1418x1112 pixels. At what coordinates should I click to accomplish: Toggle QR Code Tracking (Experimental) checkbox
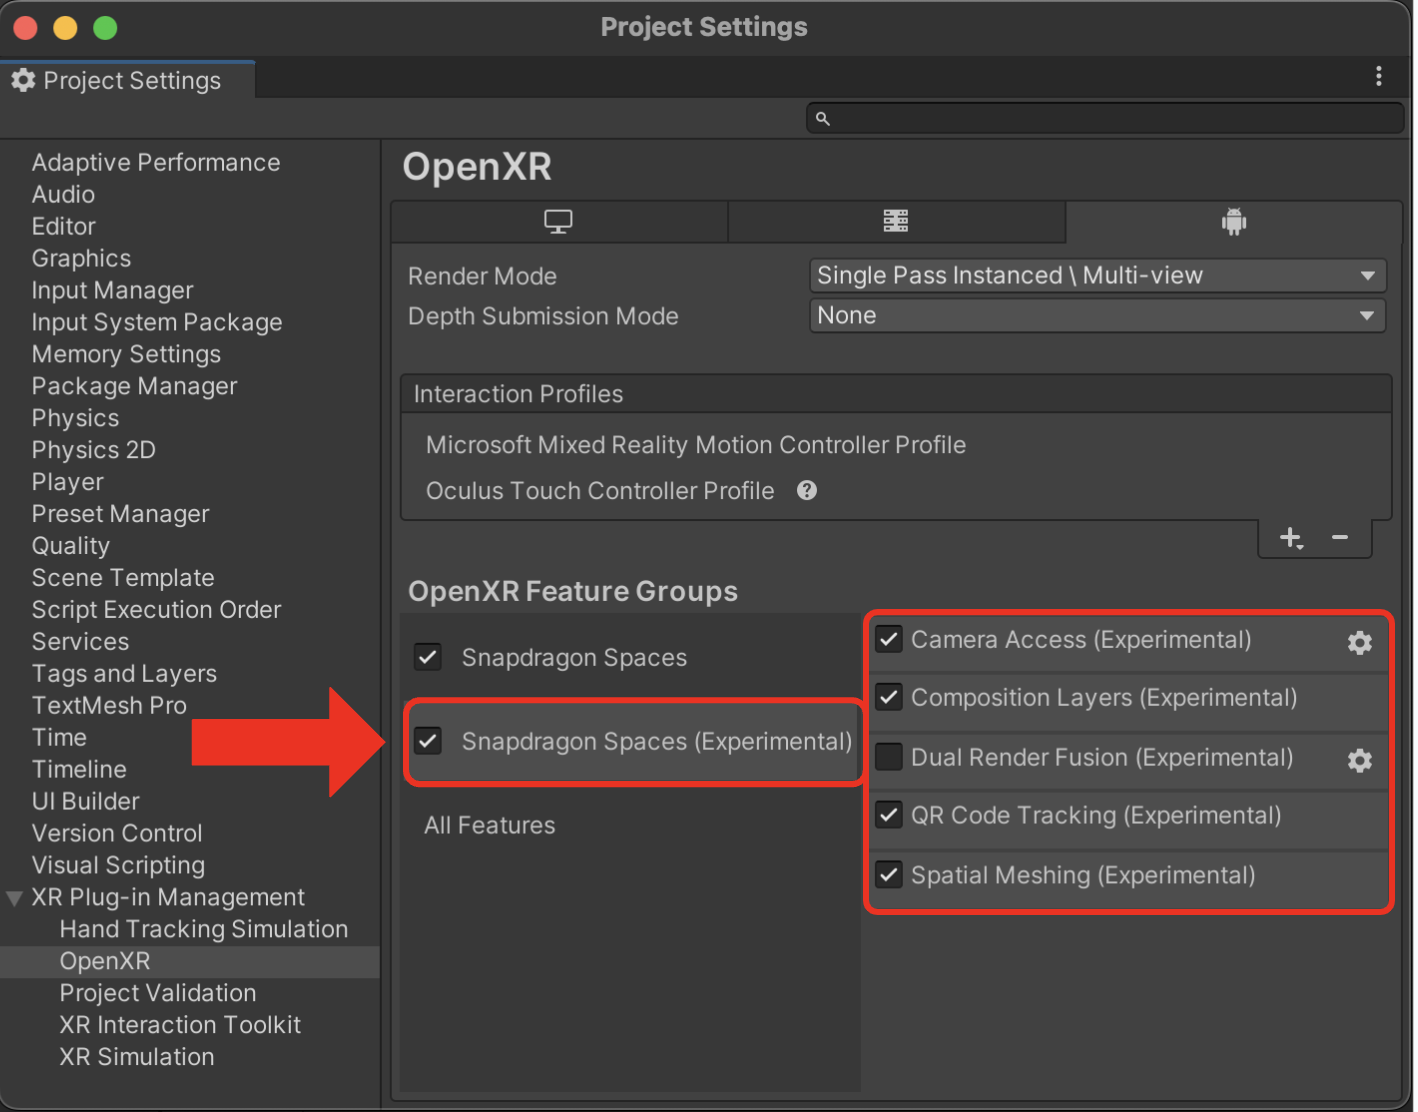click(x=889, y=815)
